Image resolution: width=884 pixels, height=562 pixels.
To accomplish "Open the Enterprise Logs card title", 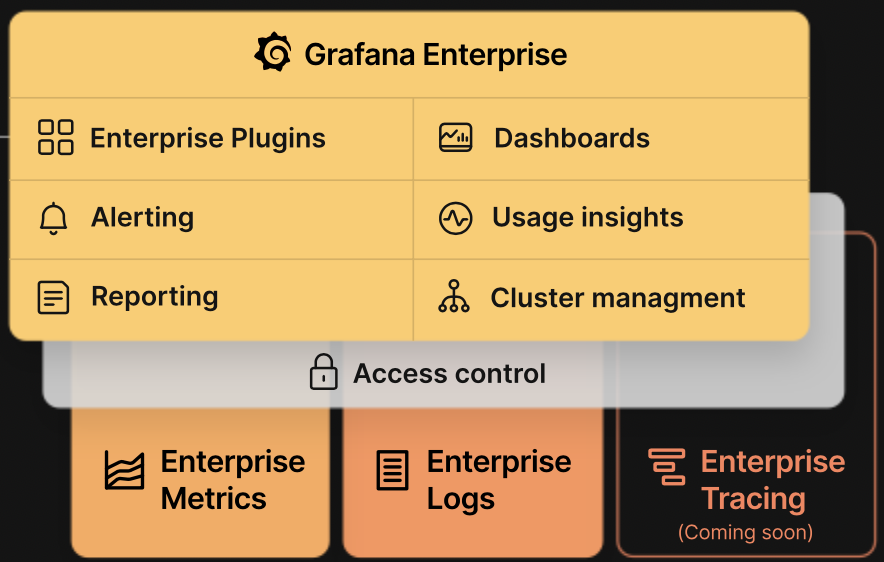I will tap(499, 480).
